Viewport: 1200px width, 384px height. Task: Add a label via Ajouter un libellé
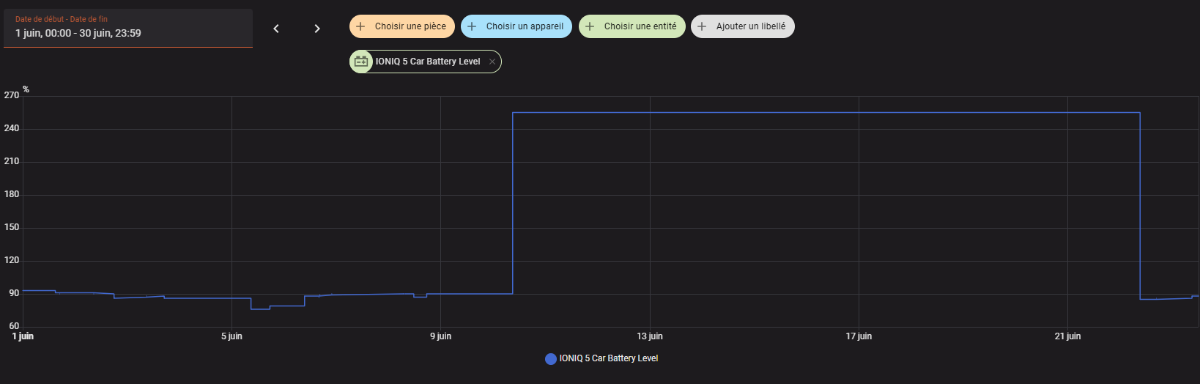tap(743, 26)
